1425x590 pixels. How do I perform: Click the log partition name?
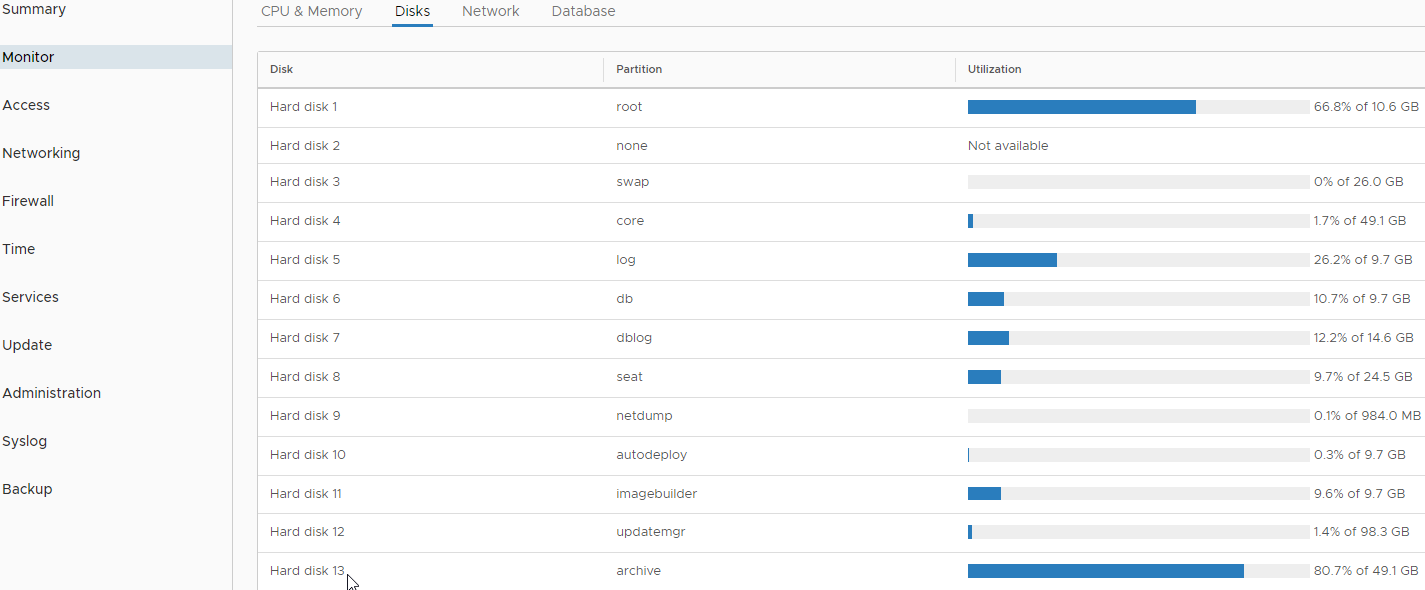(x=626, y=259)
